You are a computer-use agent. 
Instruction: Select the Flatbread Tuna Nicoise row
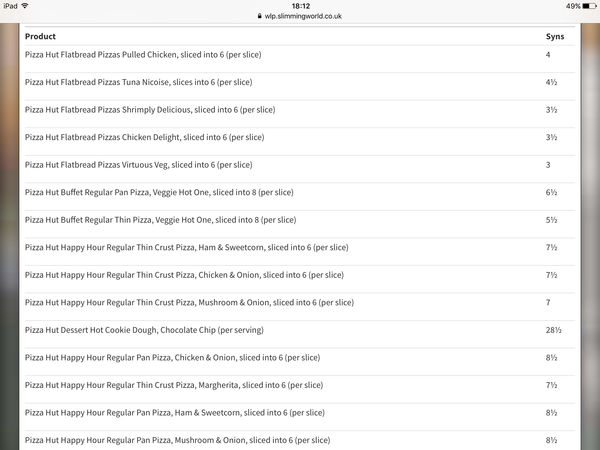coord(300,86)
